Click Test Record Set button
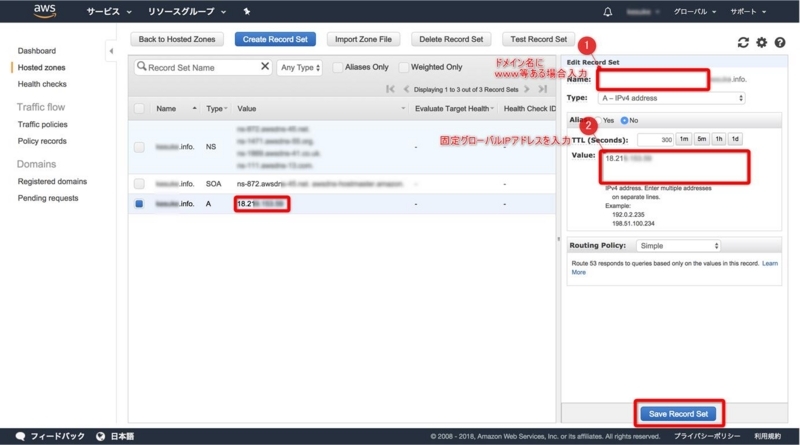 coord(538,39)
